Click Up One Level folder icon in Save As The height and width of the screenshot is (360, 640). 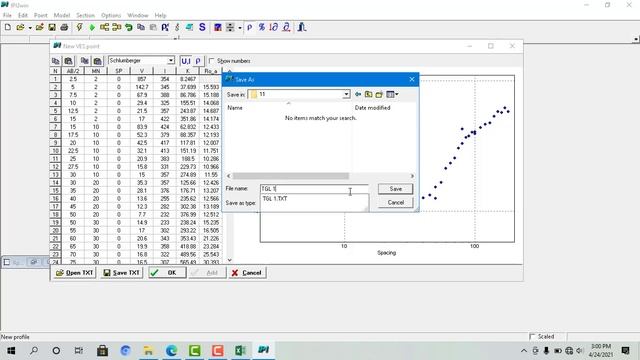point(369,94)
